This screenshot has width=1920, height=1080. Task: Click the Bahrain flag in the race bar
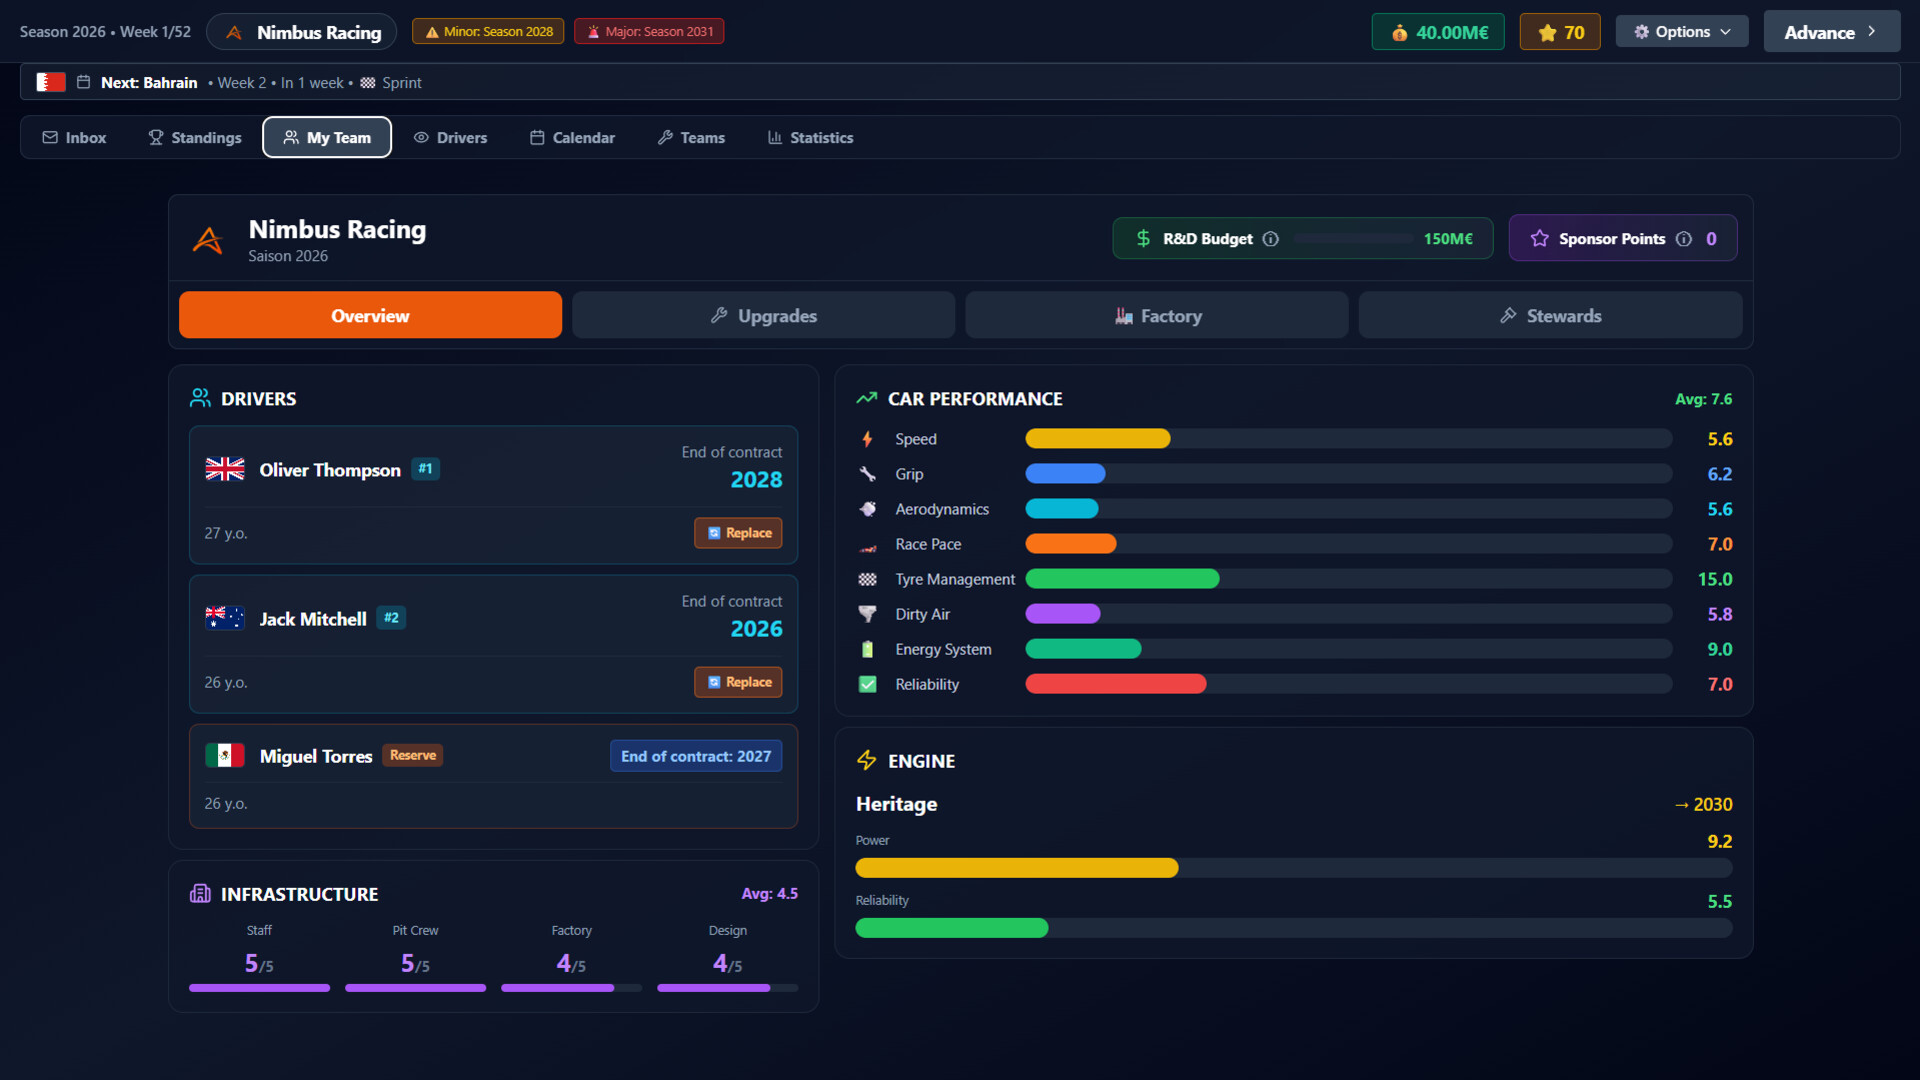point(50,82)
